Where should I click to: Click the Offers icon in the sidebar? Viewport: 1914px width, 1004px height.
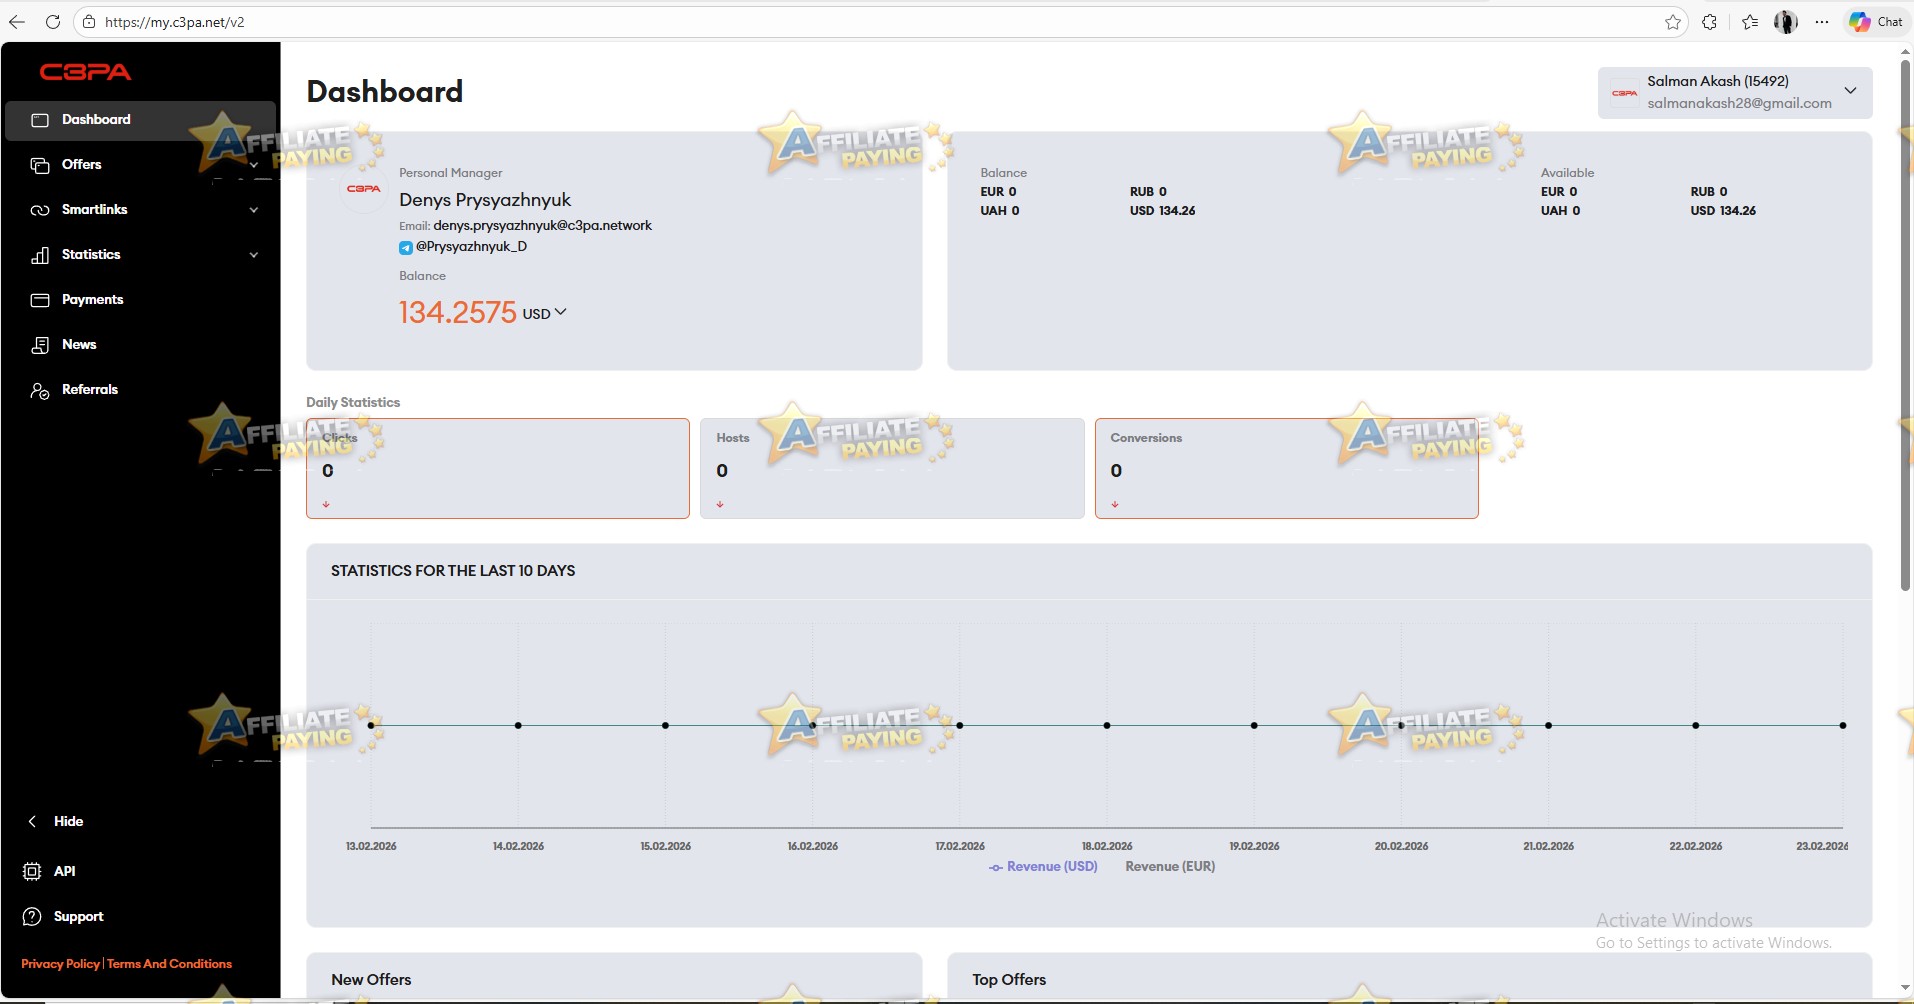(x=40, y=165)
